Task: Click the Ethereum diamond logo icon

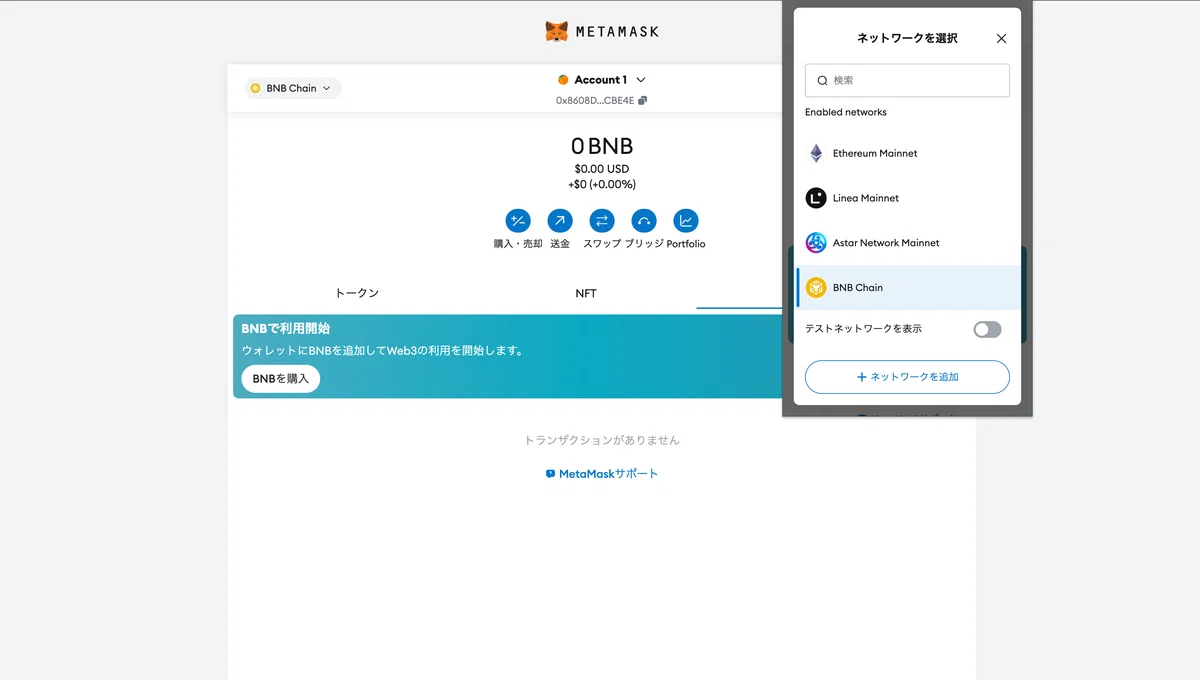Action: (x=816, y=153)
